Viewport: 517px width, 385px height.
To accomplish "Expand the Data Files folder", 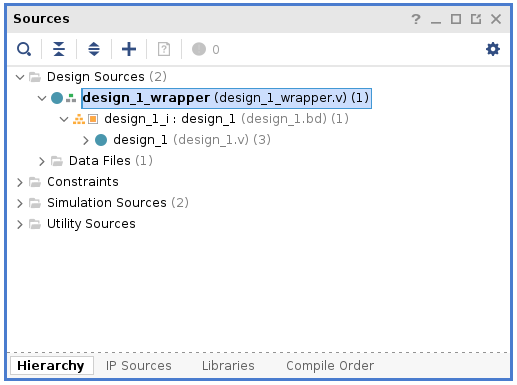I will point(42,161).
